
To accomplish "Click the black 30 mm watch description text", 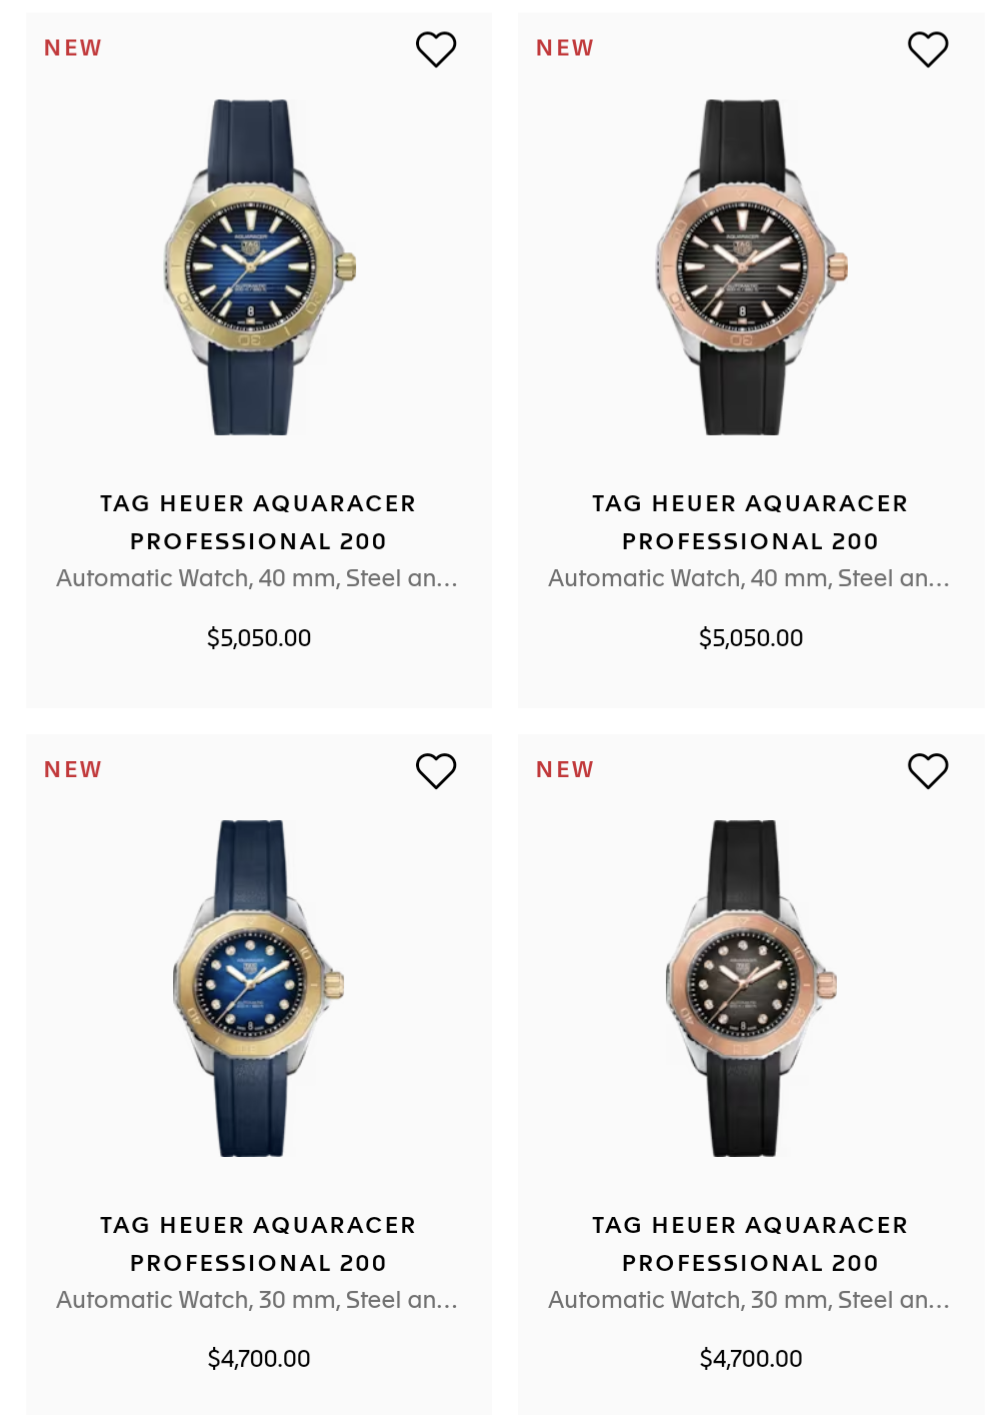I will coord(749,1300).
